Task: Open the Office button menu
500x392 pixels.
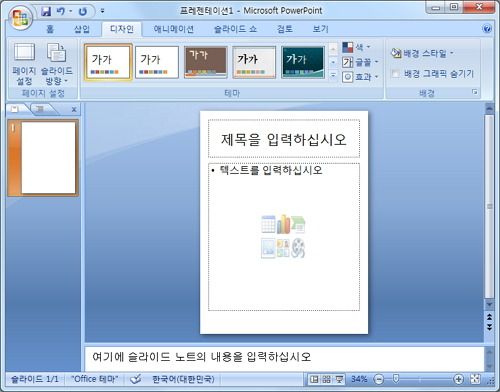Action: (21, 17)
